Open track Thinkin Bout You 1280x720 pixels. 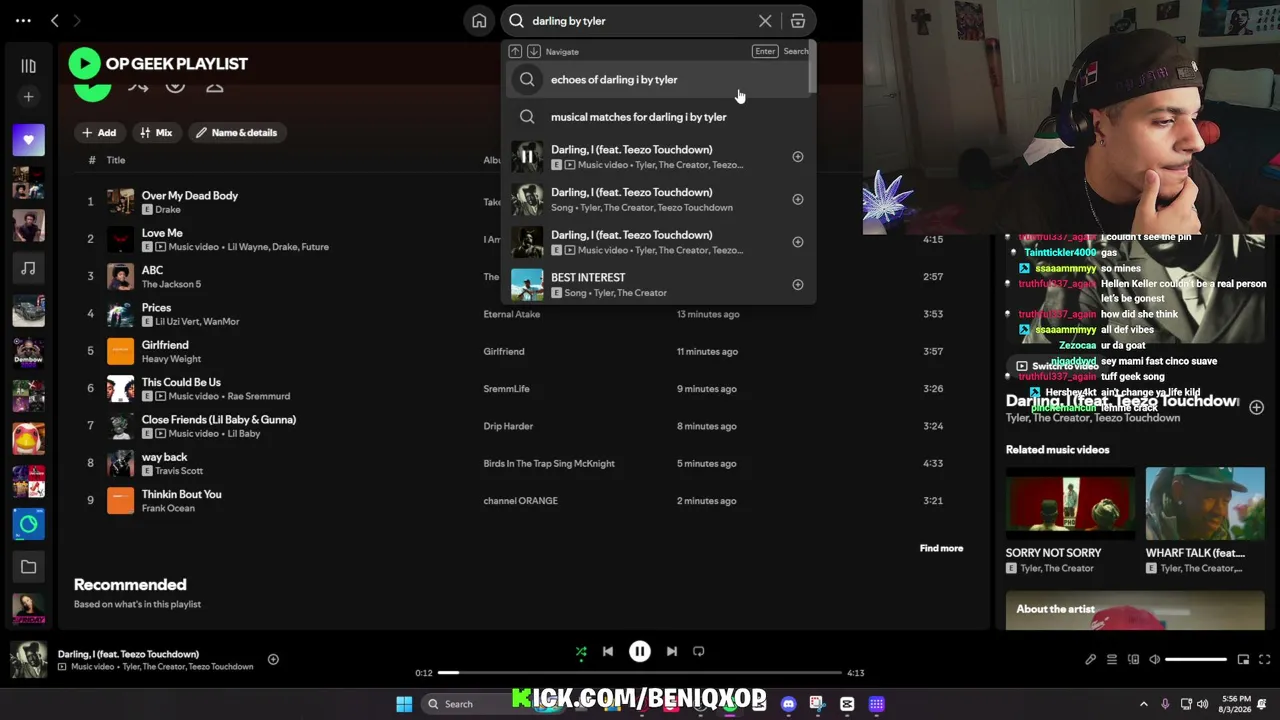click(x=181, y=494)
